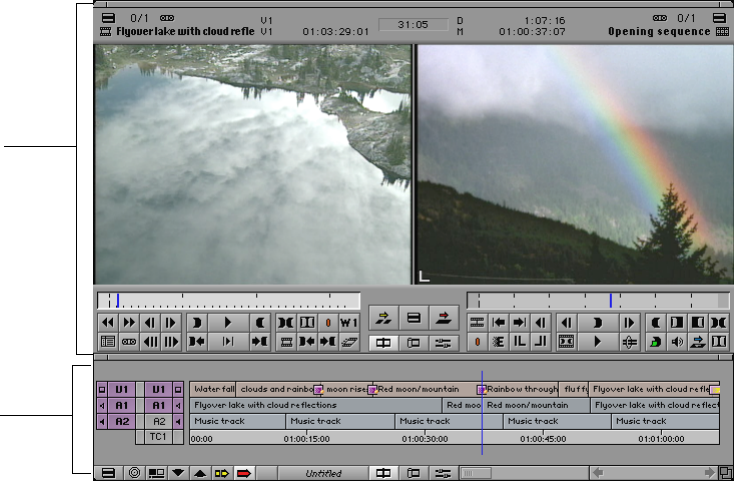Toggle the source gang icon beside 0/1
This screenshot has width=734, height=481.
pos(167,18)
